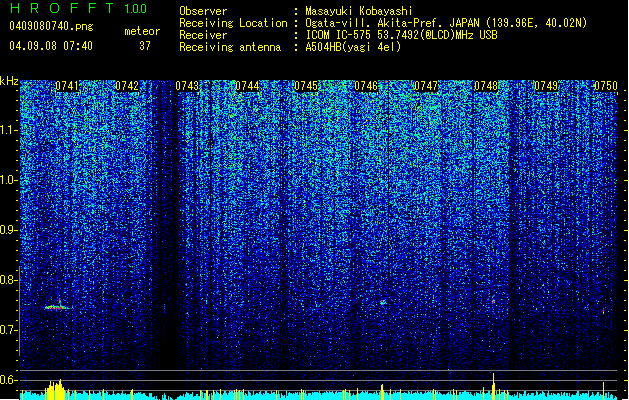The image size is (629, 400).
Task: Click the small meteor echo near 0746
Action: [x=383, y=302]
